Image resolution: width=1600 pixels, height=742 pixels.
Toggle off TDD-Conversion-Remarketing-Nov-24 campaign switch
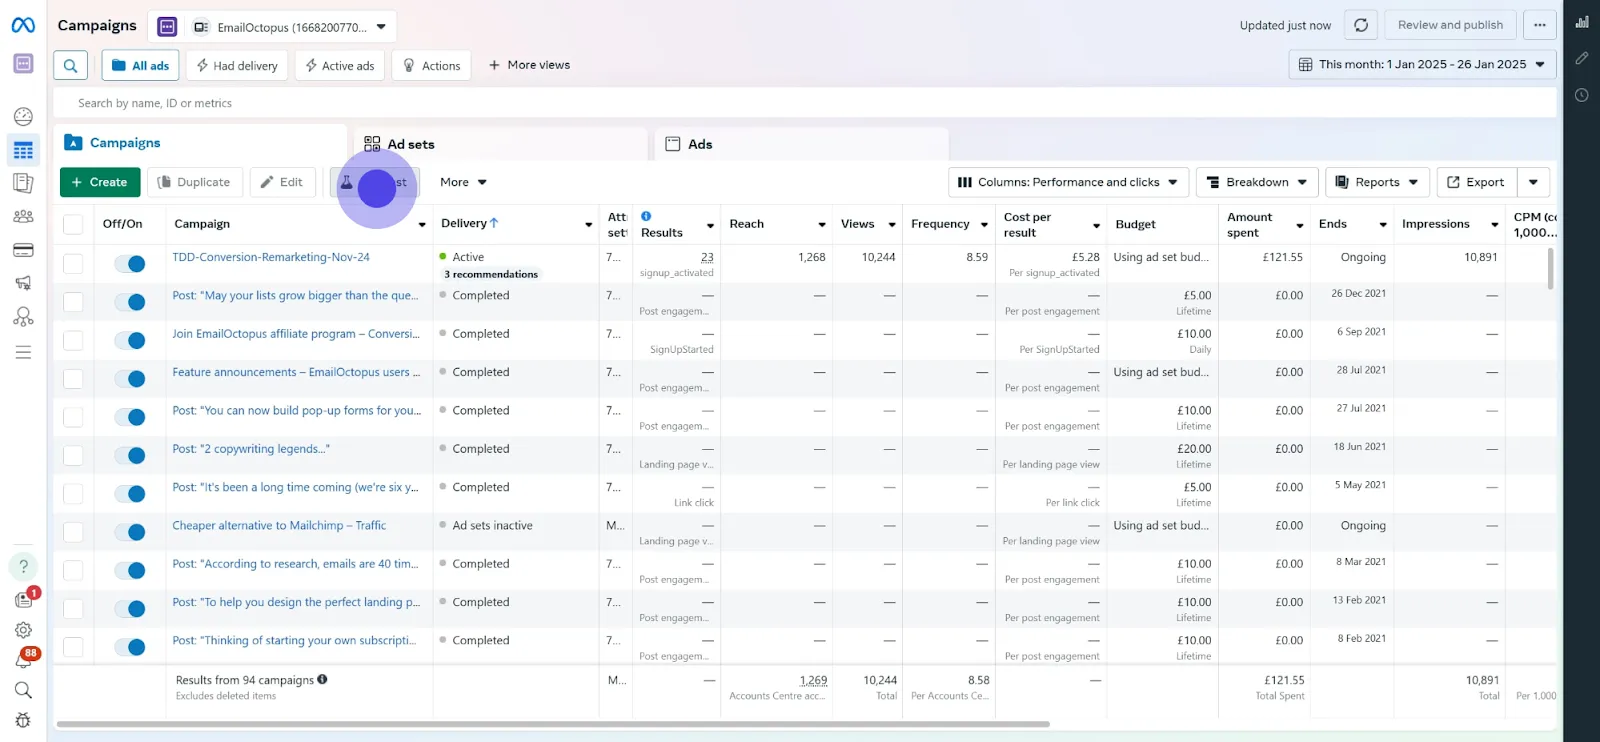(130, 264)
